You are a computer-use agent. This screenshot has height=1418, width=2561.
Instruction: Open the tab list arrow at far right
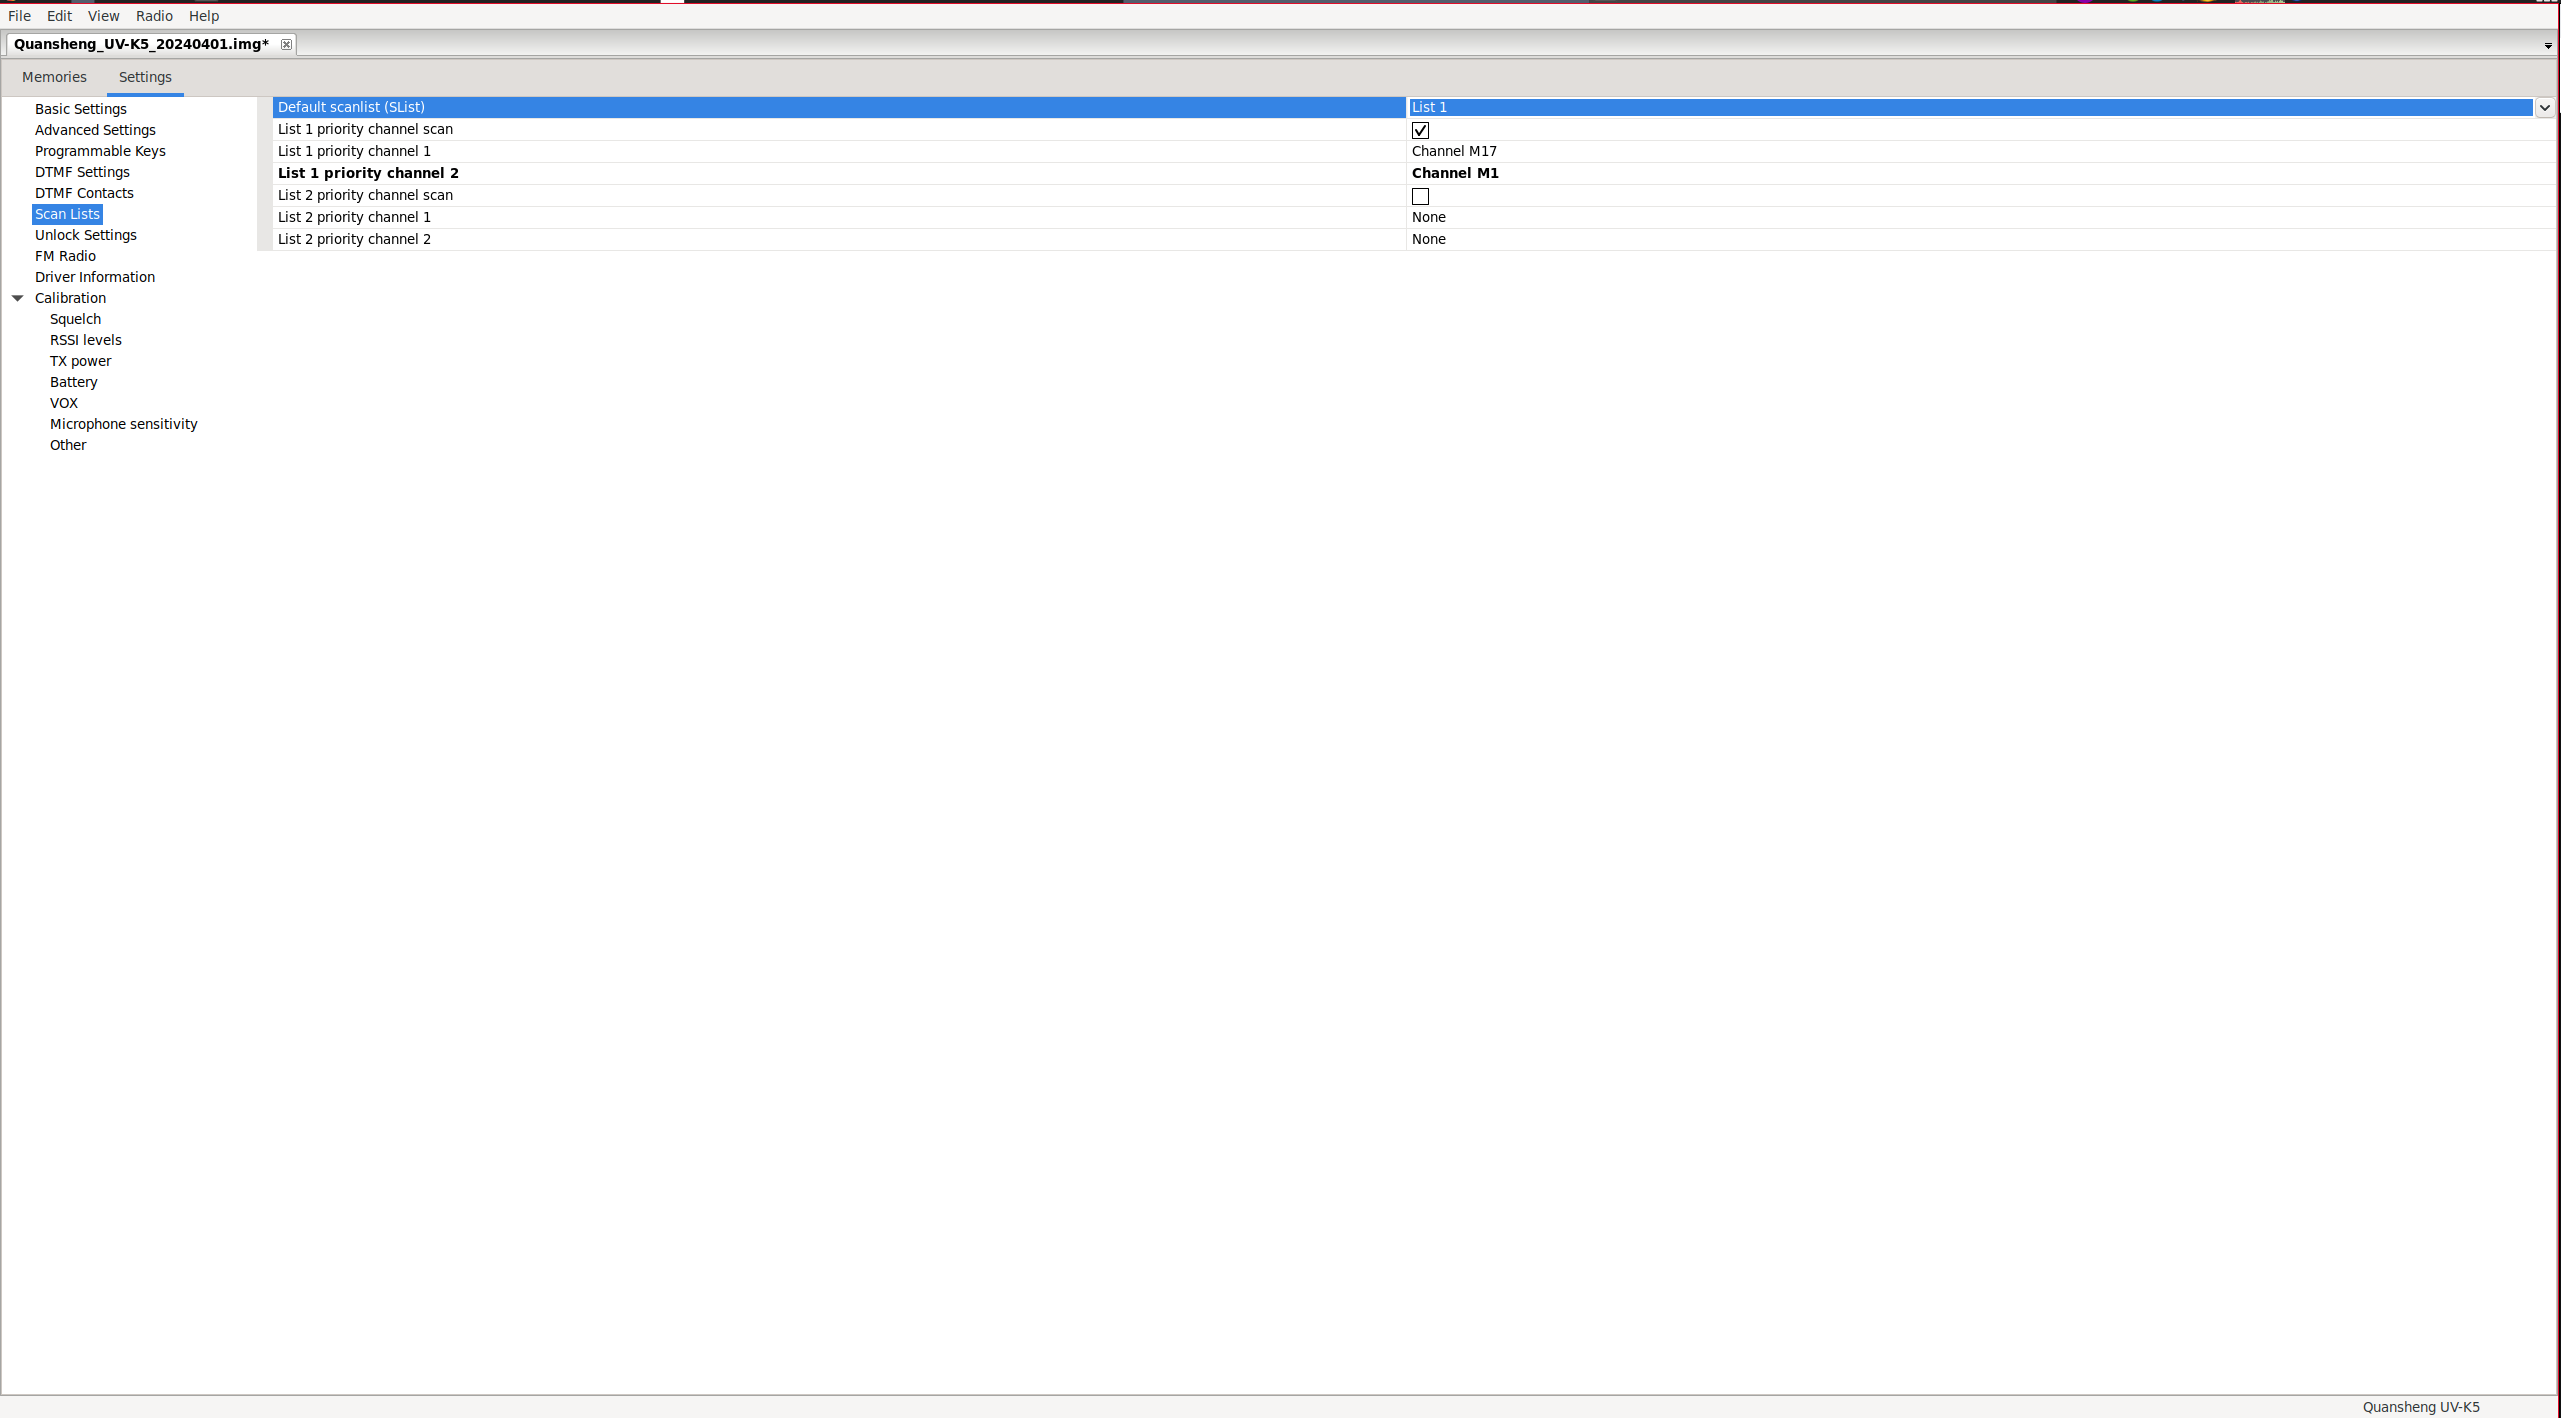(2547, 46)
